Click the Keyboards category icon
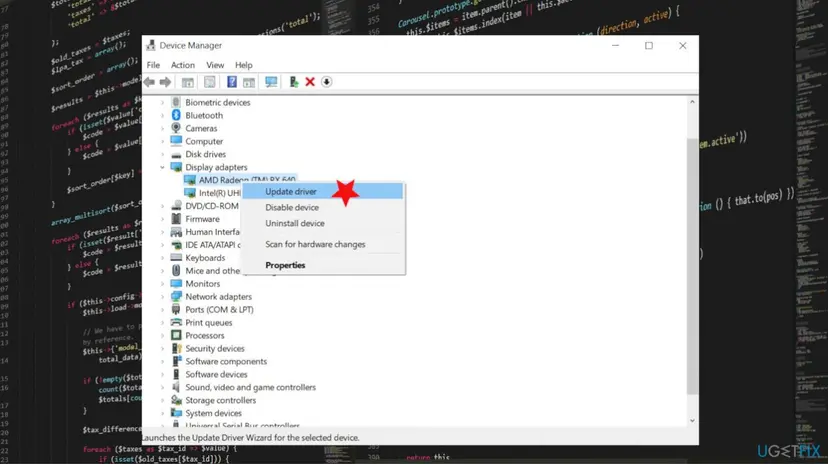This screenshot has height=464, width=828. click(176, 258)
